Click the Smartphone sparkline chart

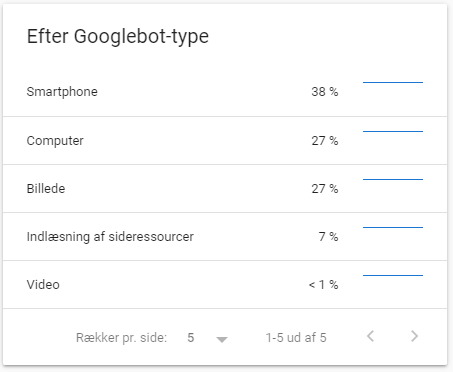393,82
